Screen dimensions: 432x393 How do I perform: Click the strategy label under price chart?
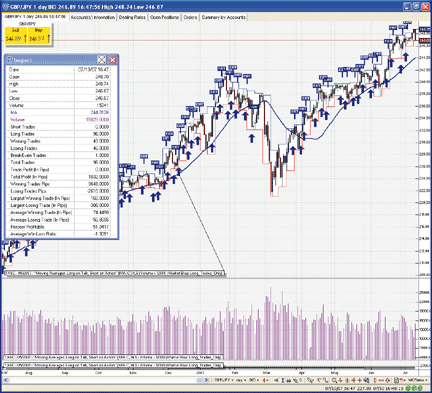(115, 273)
